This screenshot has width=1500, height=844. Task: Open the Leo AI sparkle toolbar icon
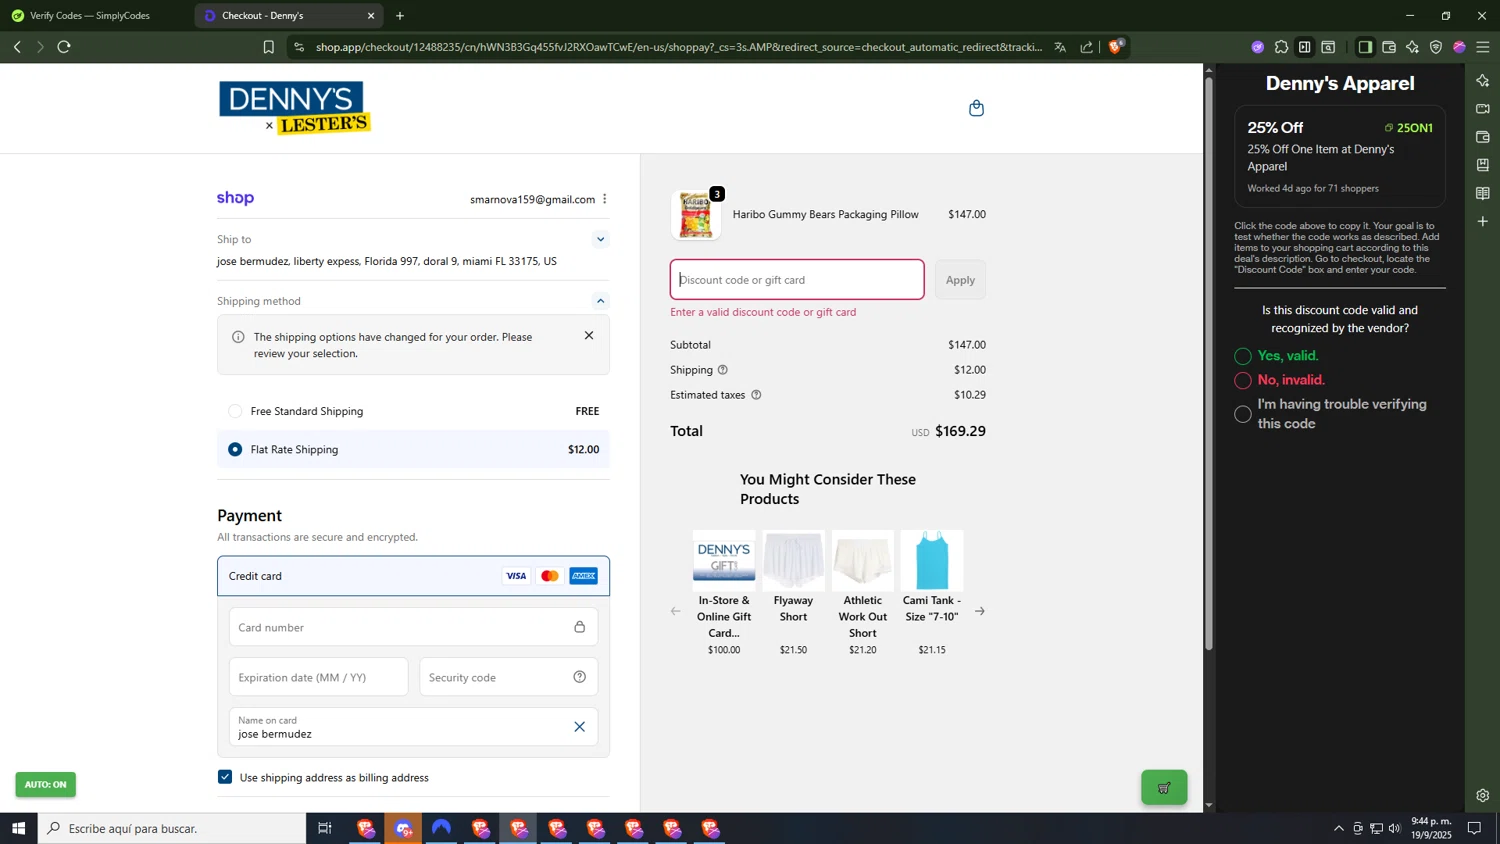pyautogui.click(x=1412, y=47)
